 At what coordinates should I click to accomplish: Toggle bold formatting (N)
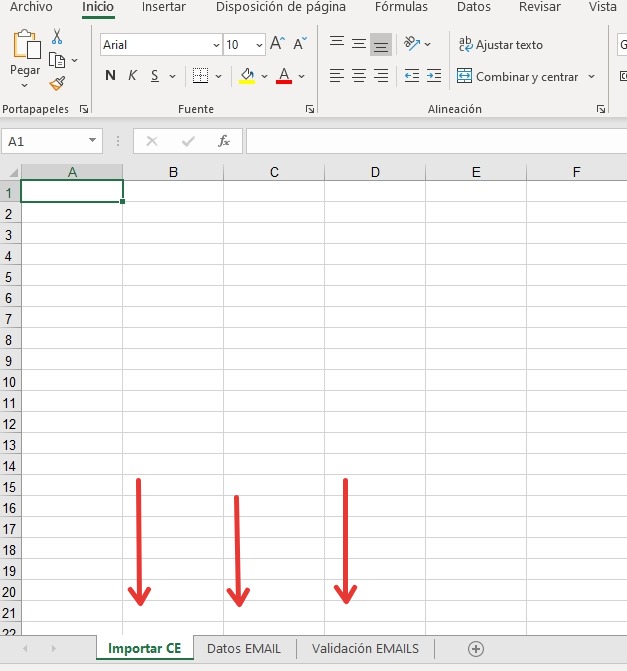[x=110, y=76]
